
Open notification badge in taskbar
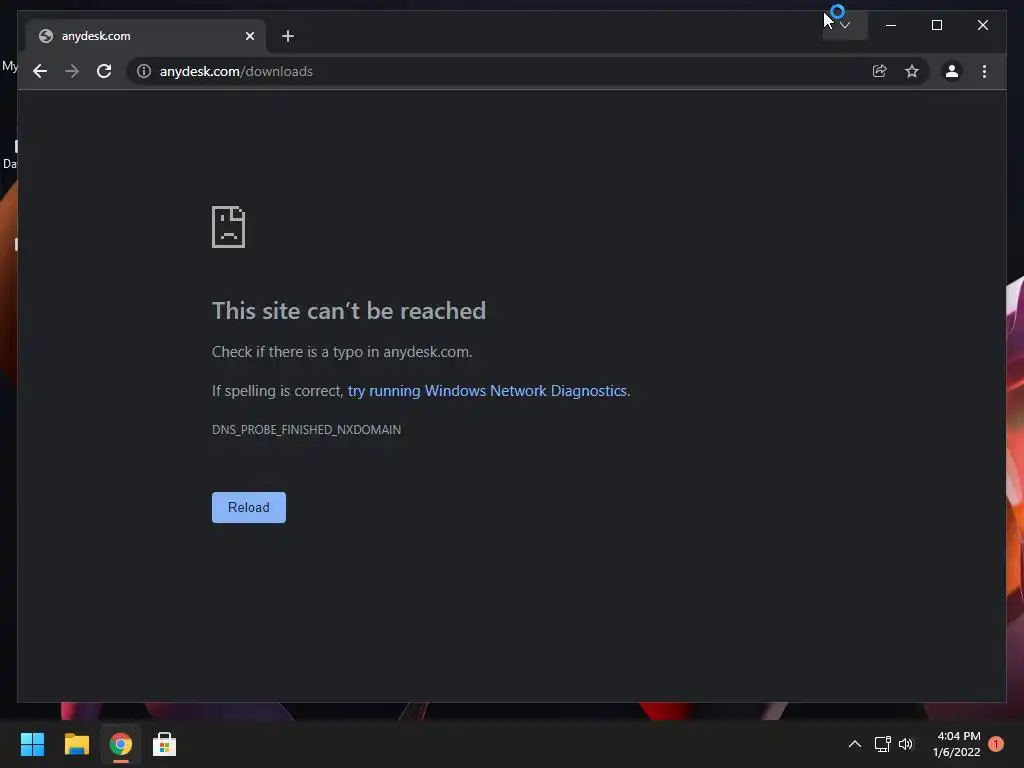[x=996, y=744]
